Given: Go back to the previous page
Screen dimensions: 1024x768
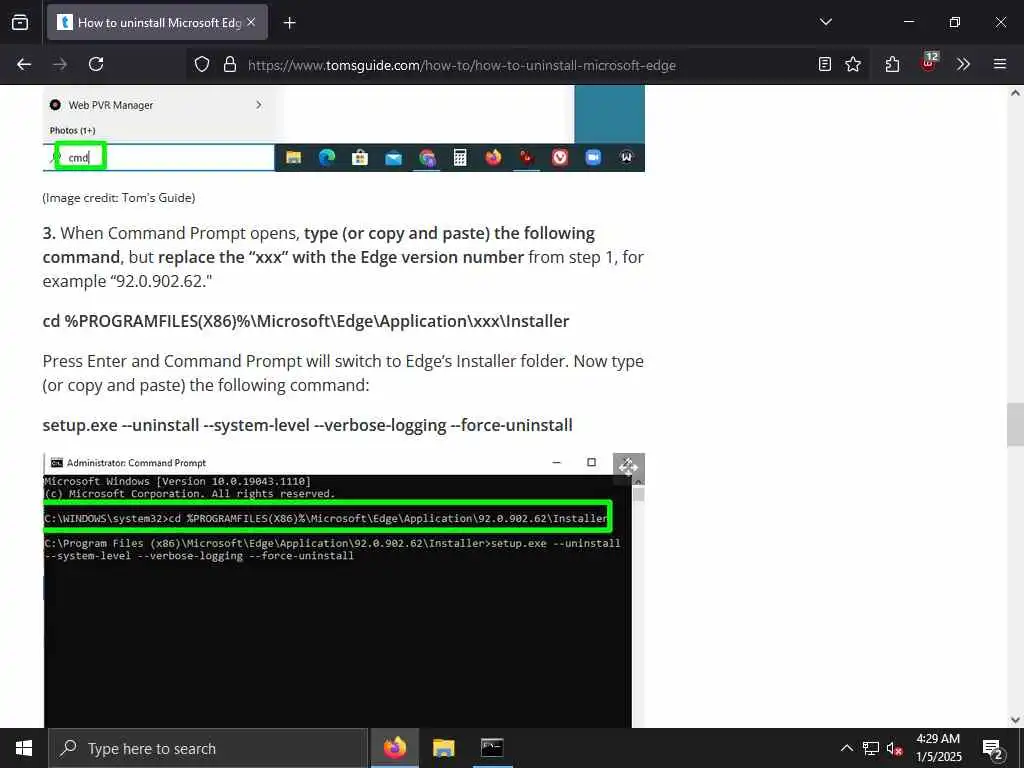Looking at the screenshot, I should pyautogui.click(x=24, y=64).
